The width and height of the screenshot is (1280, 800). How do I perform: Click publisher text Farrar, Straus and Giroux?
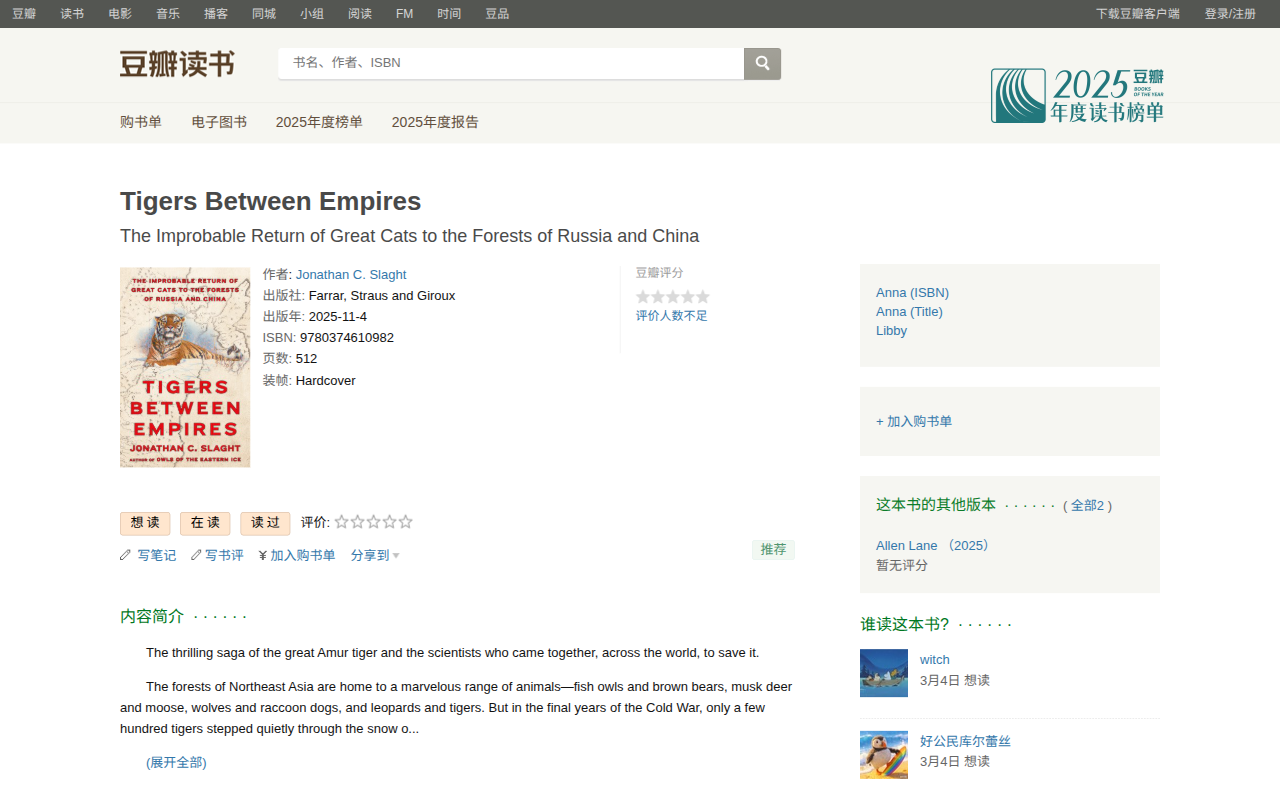coord(382,295)
